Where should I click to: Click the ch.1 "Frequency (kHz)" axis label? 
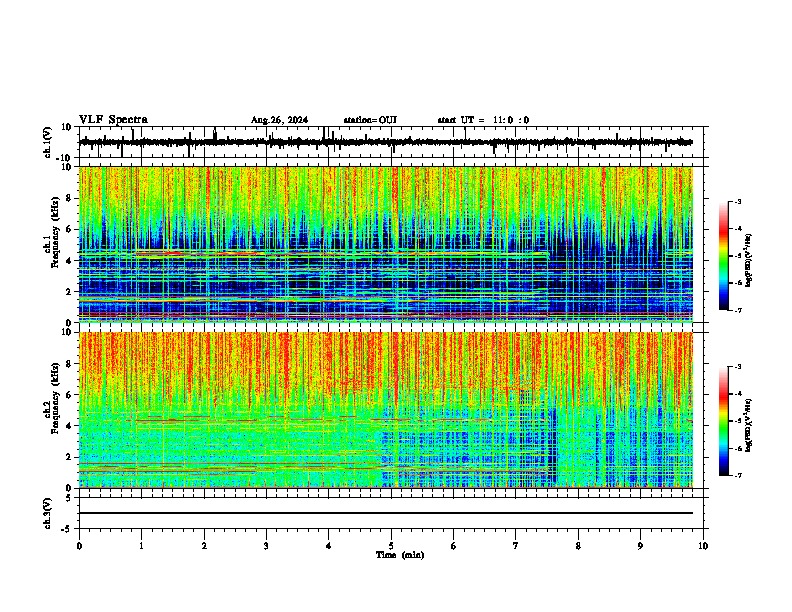55,232
